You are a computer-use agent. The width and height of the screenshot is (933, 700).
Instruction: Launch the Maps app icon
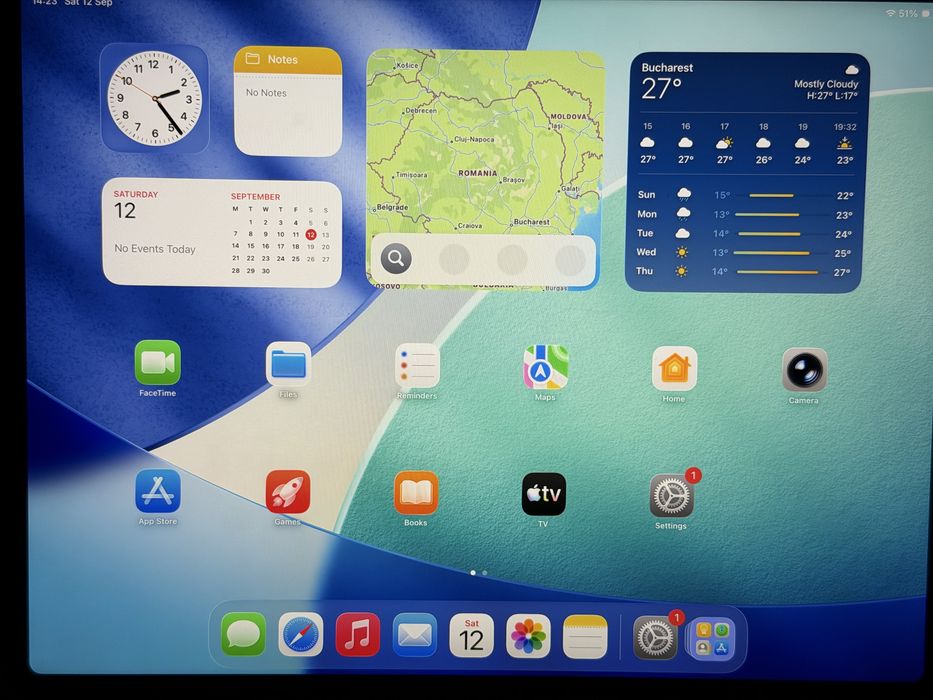click(x=546, y=367)
